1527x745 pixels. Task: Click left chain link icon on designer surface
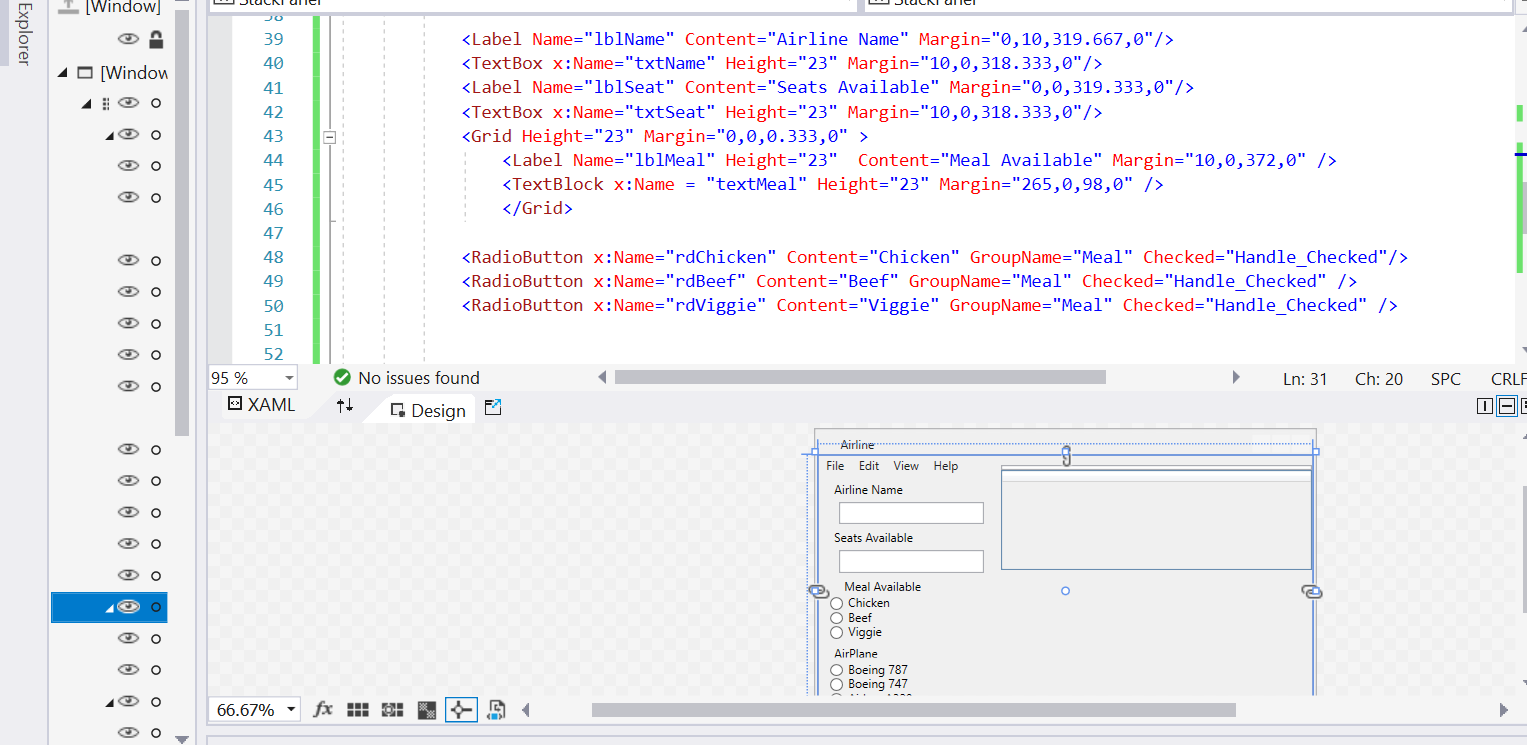tap(818, 592)
